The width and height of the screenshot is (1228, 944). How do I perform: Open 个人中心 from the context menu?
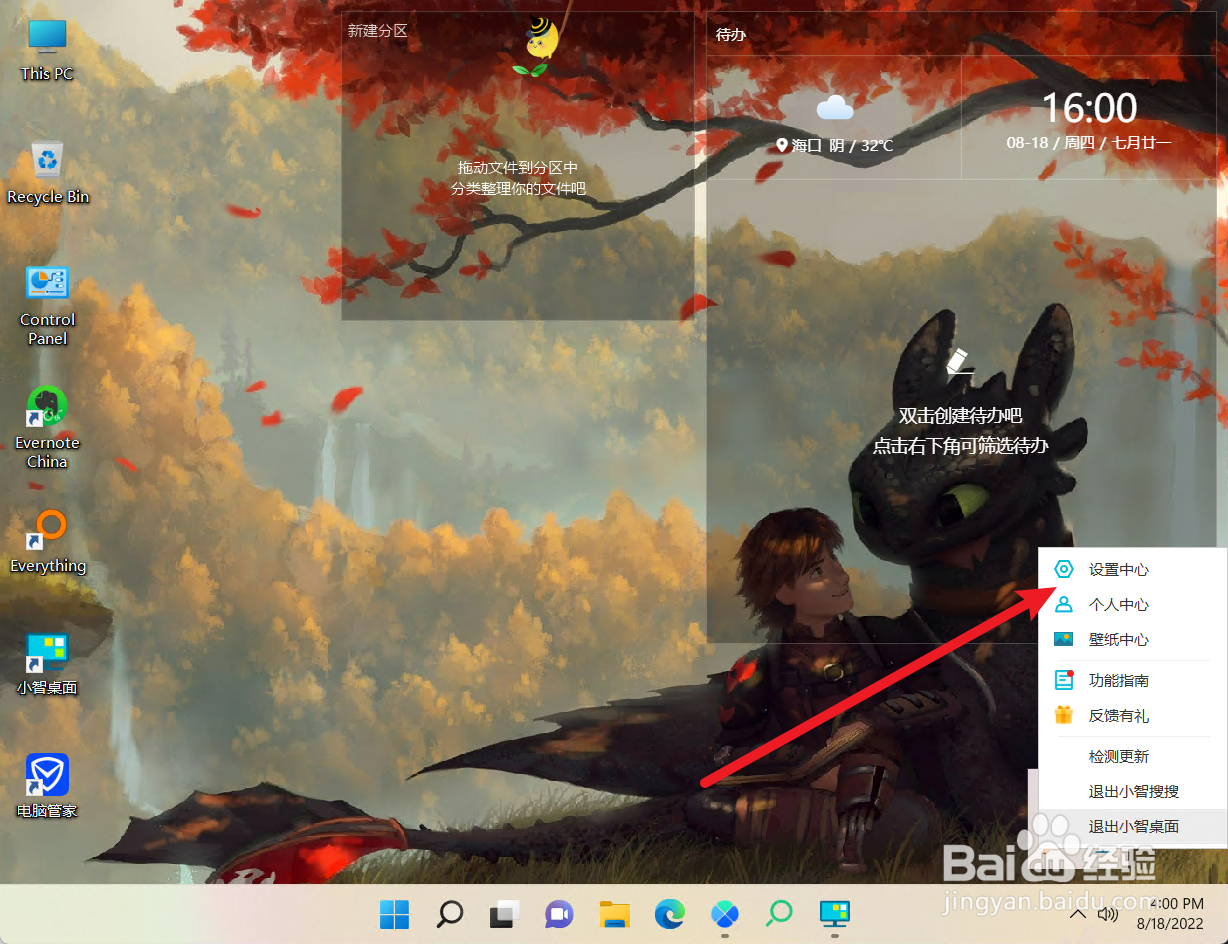tap(1133, 604)
